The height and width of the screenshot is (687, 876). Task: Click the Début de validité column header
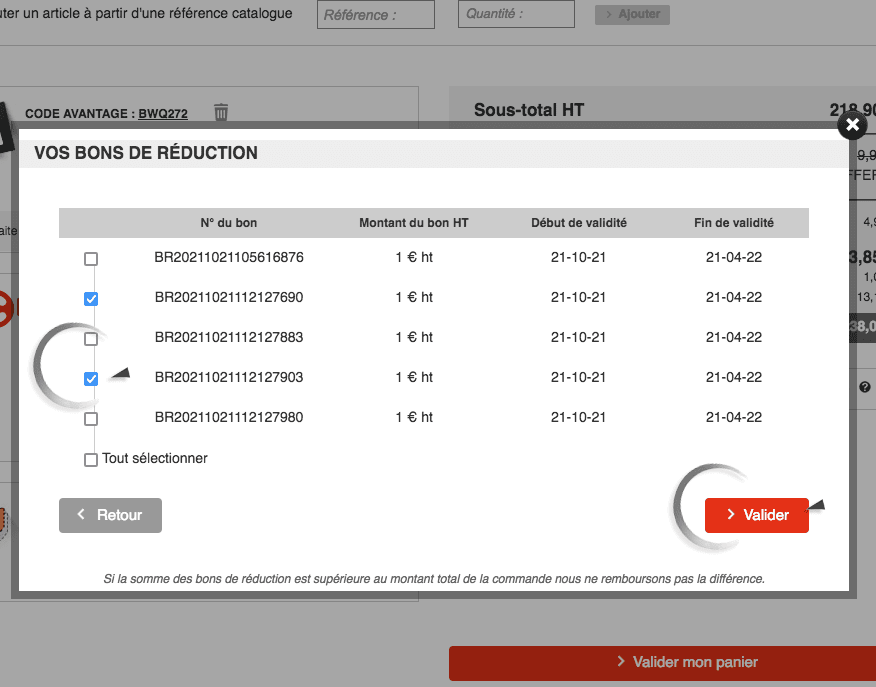[578, 223]
